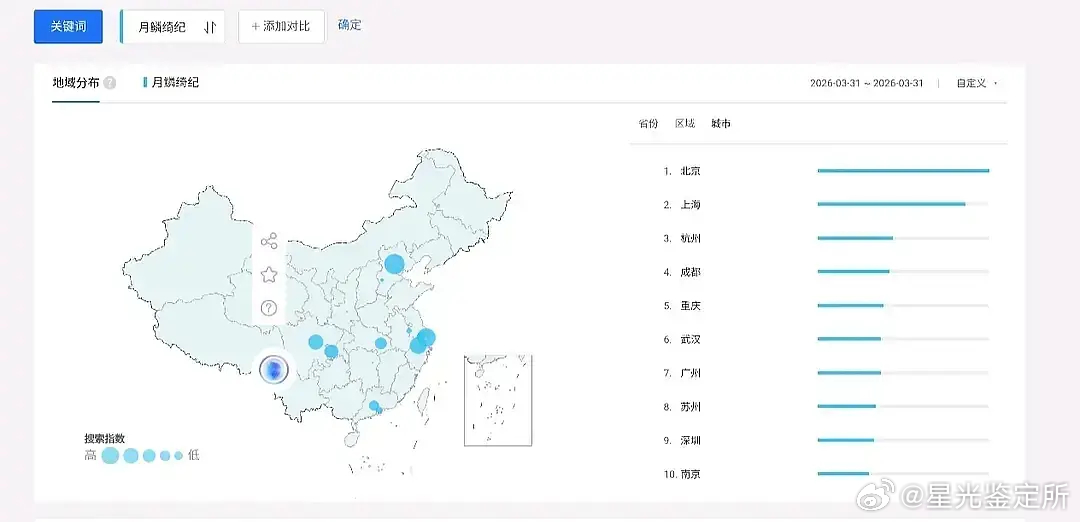Click the South China Sea inset map

pyautogui.click(x=498, y=400)
